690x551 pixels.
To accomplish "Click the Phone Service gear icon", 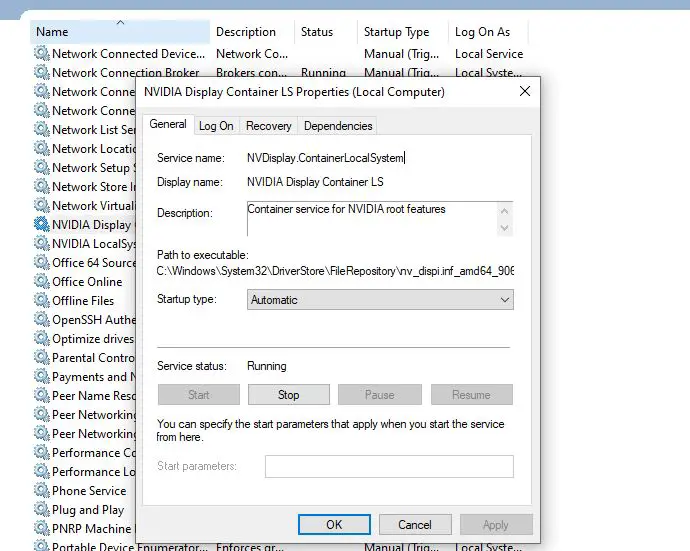I will click(41, 491).
